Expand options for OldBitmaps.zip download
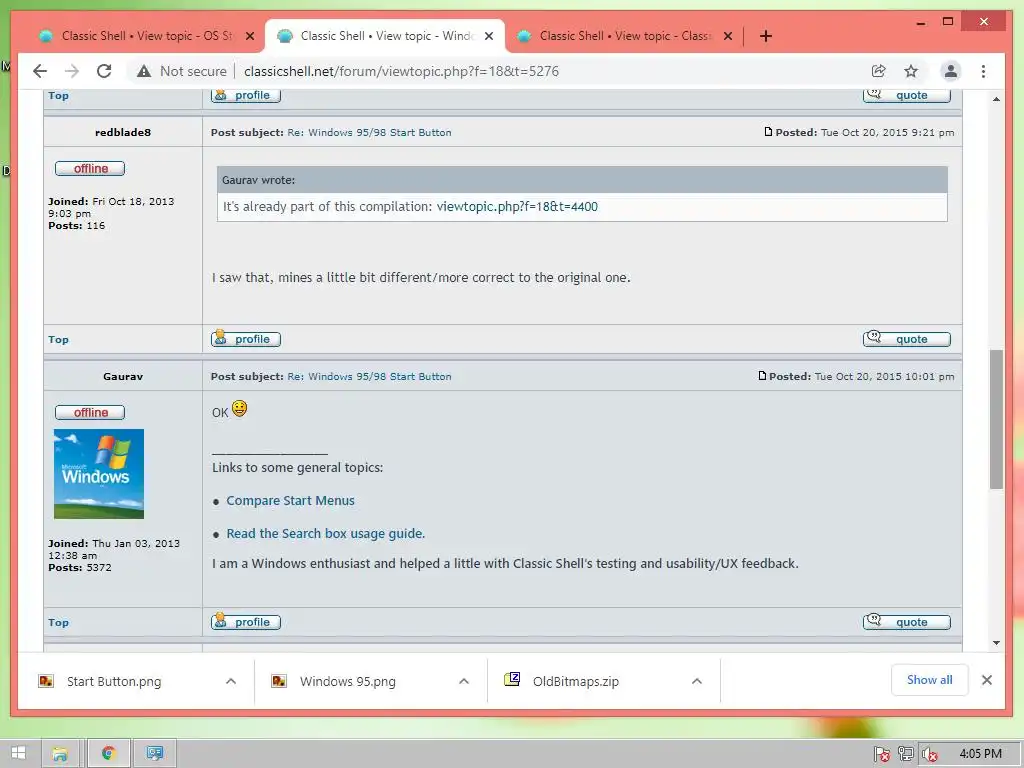This screenshot has height=768, width=1024. [x=697, y=681]
